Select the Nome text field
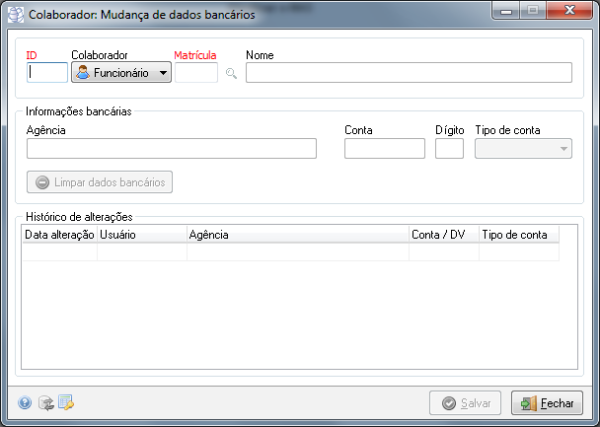 pos(408,72)
